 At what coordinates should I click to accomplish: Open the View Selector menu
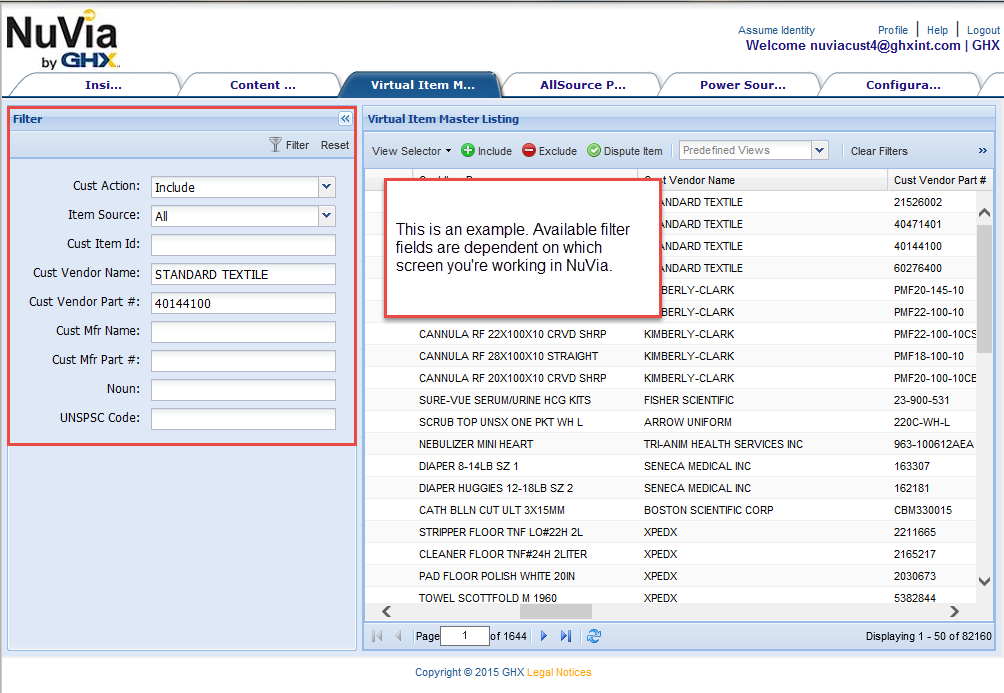click(x=412, y=151)
